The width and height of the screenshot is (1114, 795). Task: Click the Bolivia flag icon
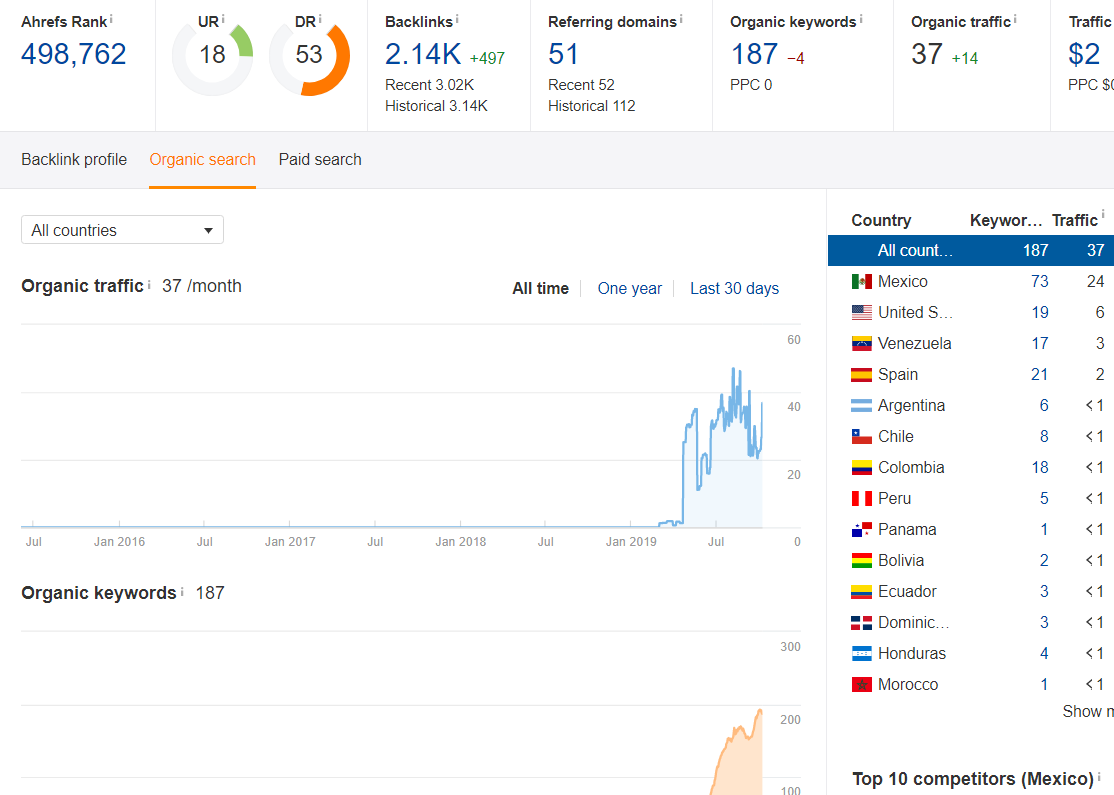pyautogui.click(x=861, y=561)
